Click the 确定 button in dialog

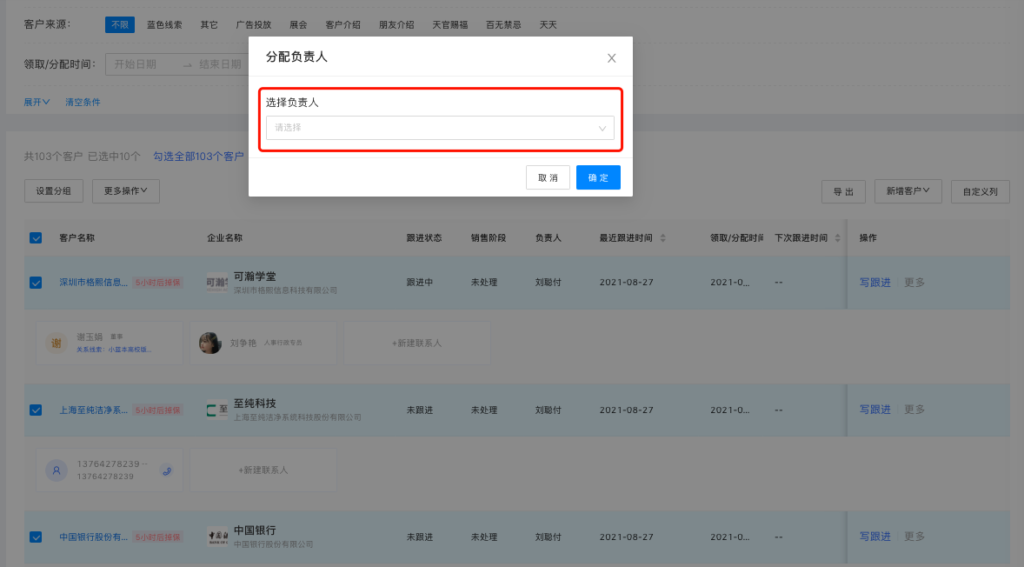[x=598, y=177]
